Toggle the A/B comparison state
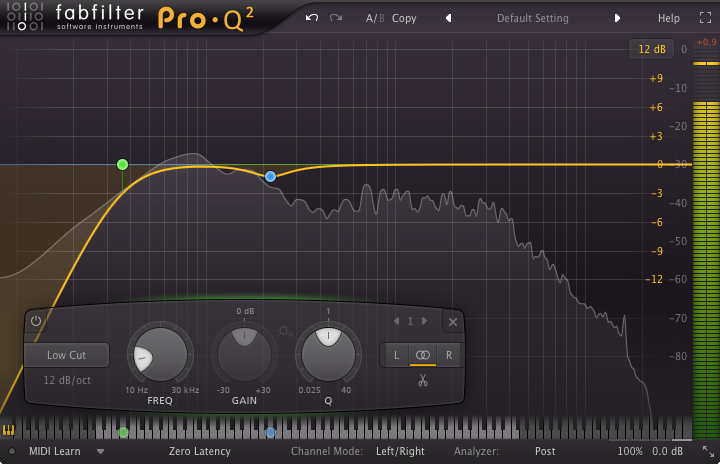Screen dimensions: 720x464 [x=375, y=18]
